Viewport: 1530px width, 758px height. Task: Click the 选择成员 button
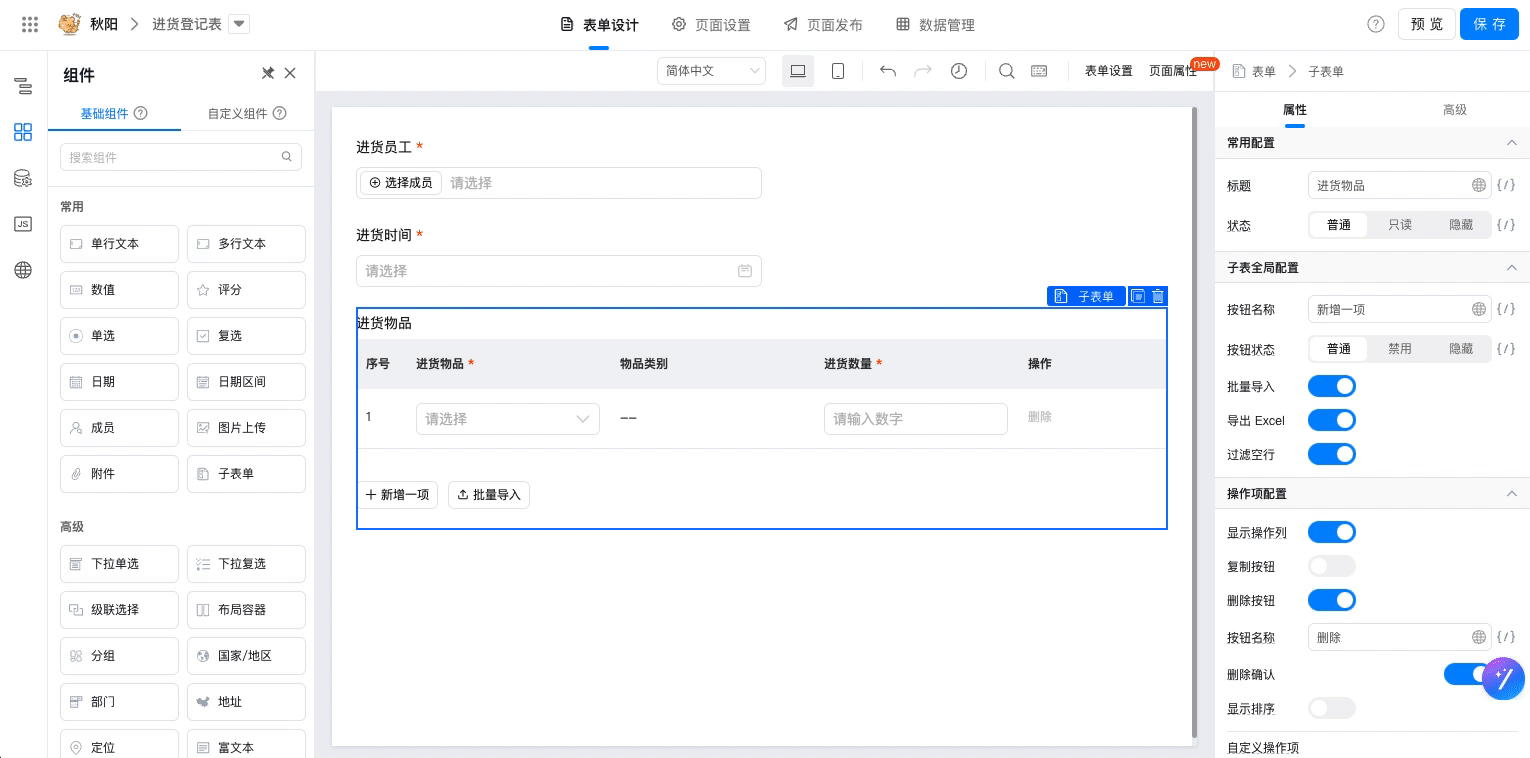[x=401, y=183]
